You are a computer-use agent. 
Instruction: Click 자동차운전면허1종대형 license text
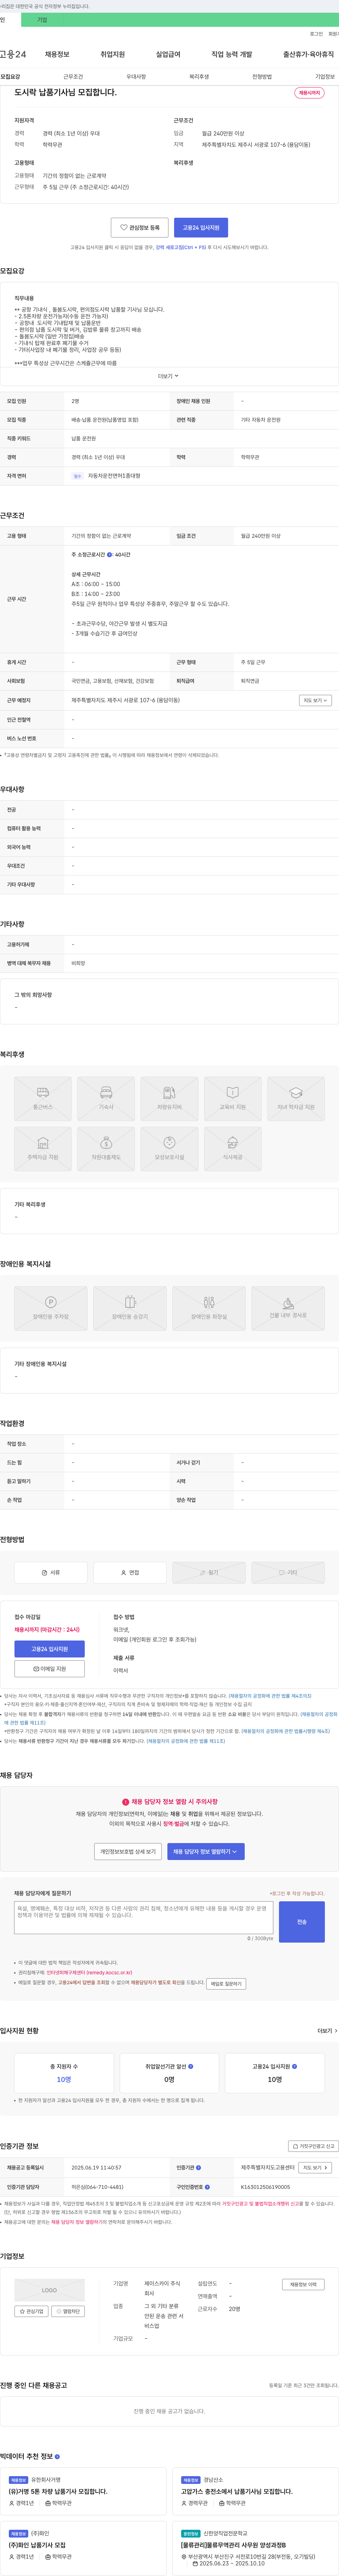coord(114,476)
